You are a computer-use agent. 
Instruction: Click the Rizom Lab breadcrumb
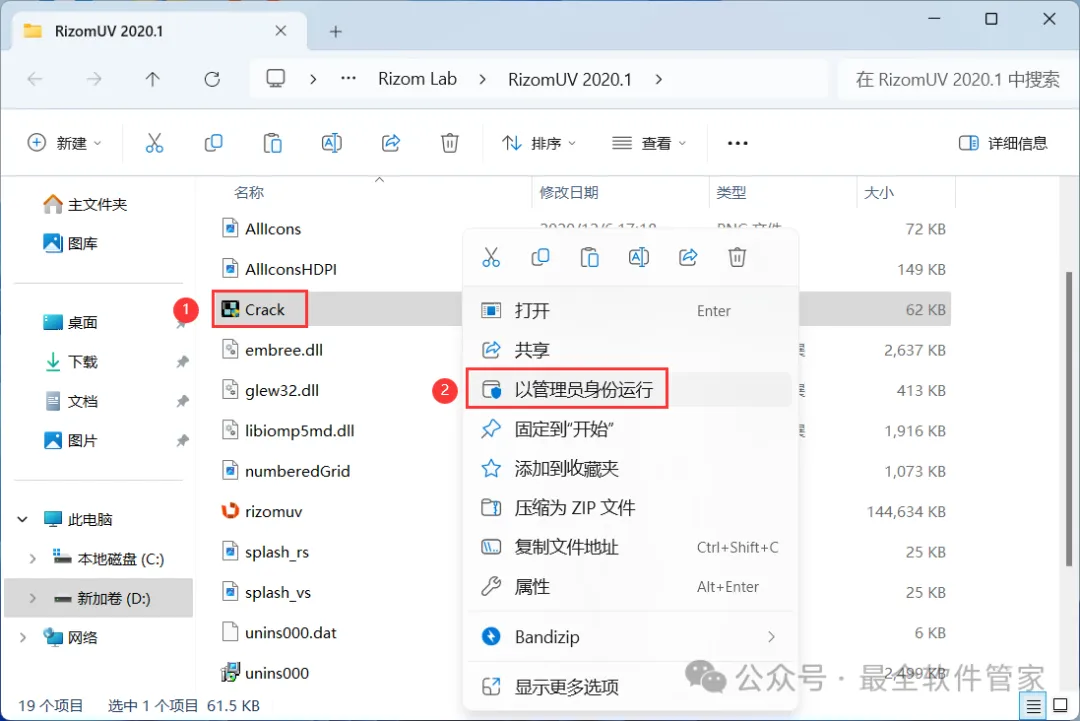click(417, 79)
